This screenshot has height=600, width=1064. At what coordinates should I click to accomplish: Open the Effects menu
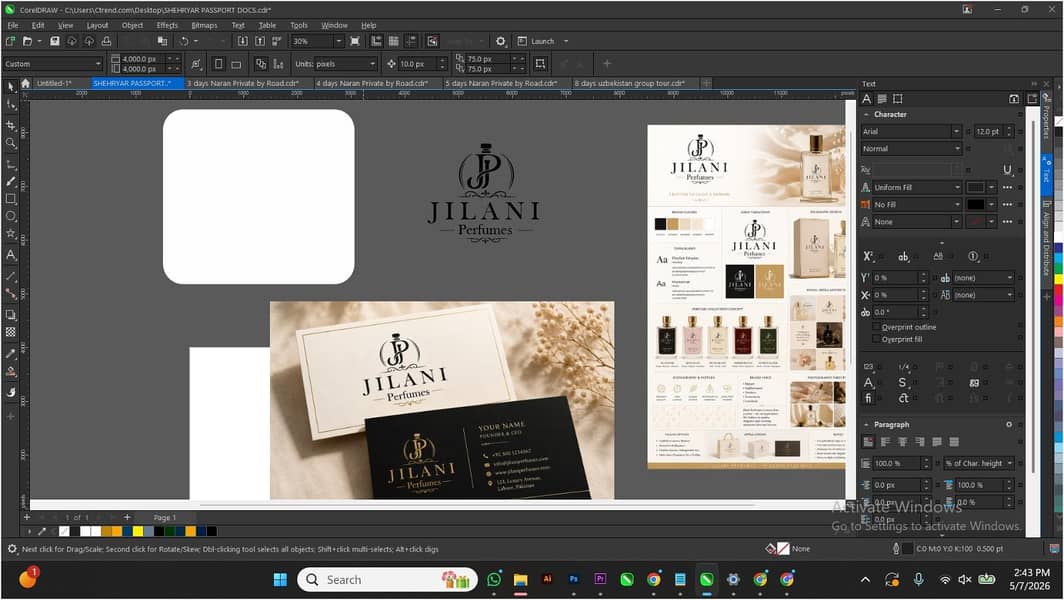(167, 25)
